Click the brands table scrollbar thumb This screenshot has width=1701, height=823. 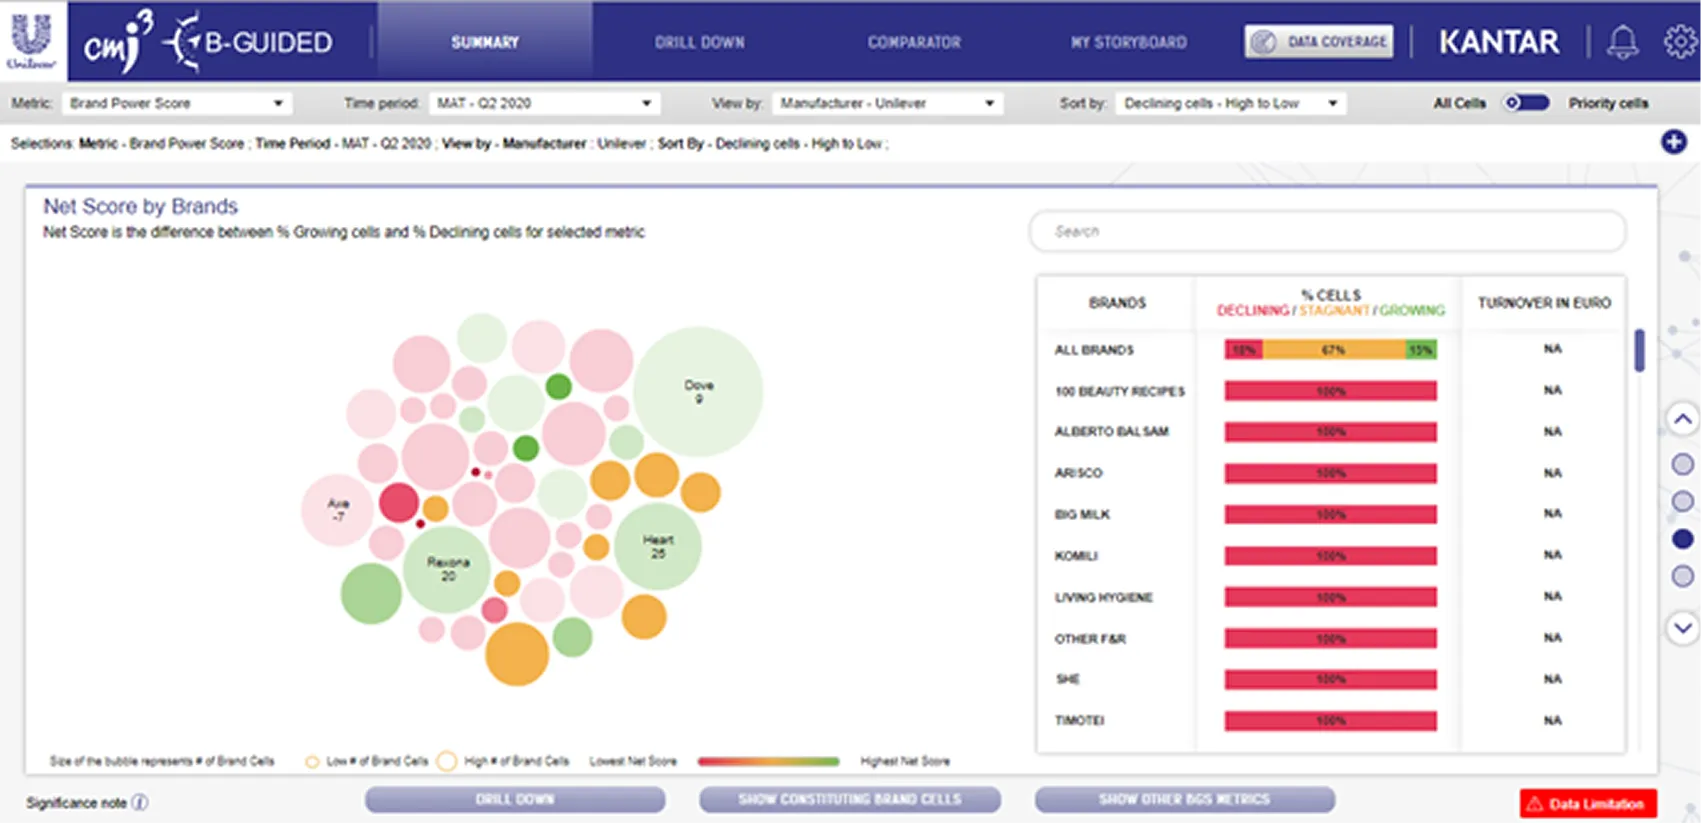(x=1639, y=350)
